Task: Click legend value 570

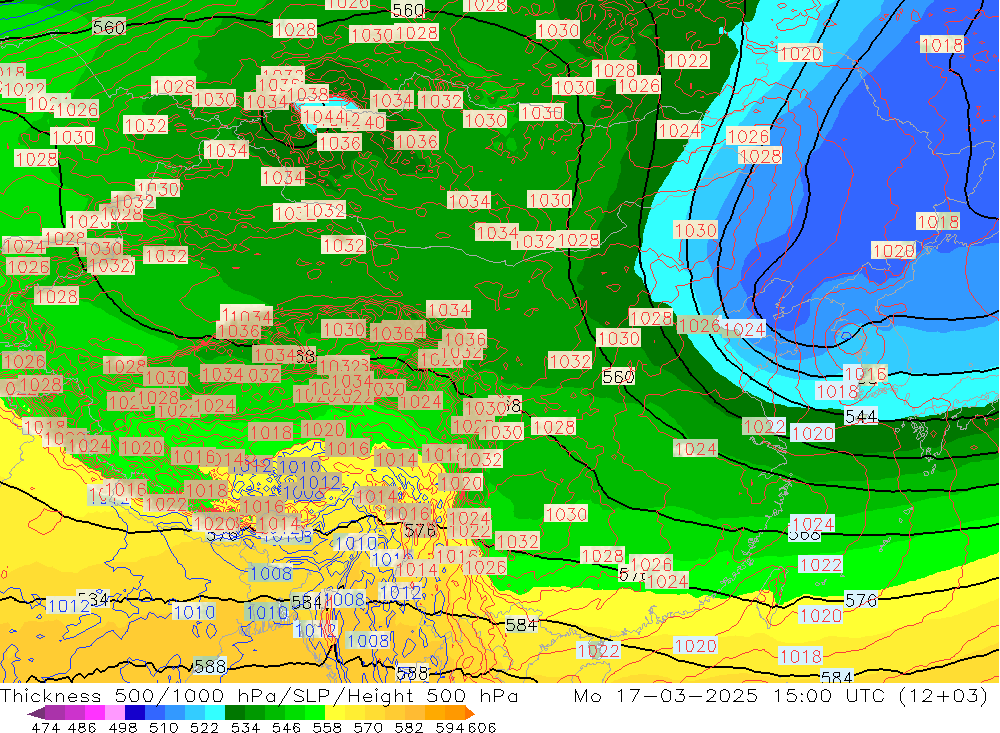Action: 368,727
